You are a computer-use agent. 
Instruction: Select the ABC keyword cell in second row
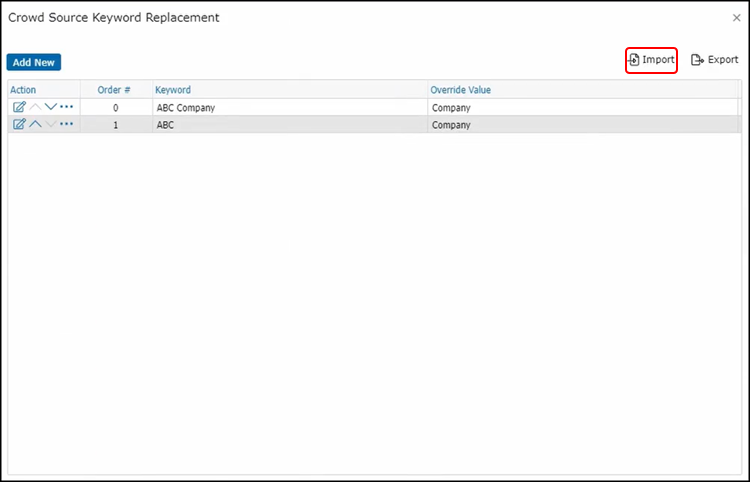coord(166,125)
